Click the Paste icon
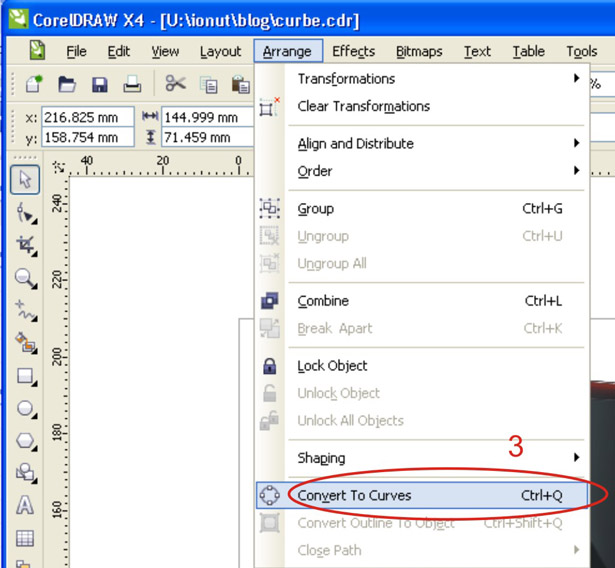The width and height of the screenshot is (615, 568). (x=240, y=84)
